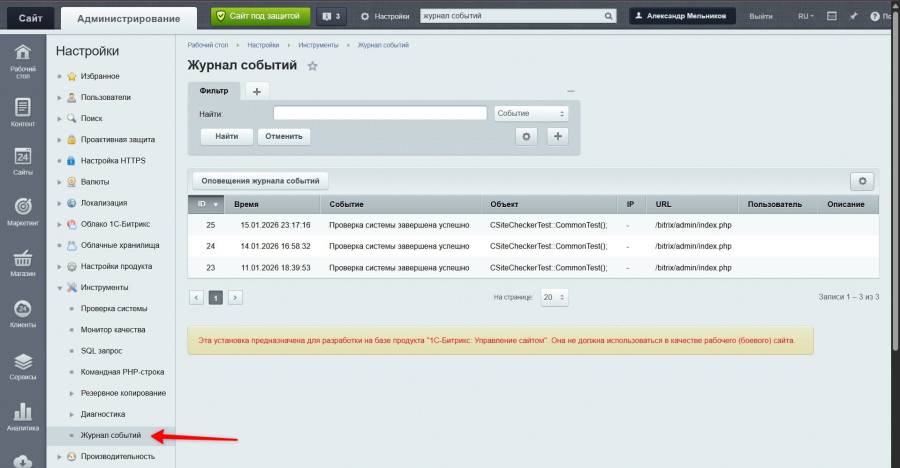Open the RU language dropdown
This screenshot has height=468, width=900.
pyautogui.click(x=805, y=17)
